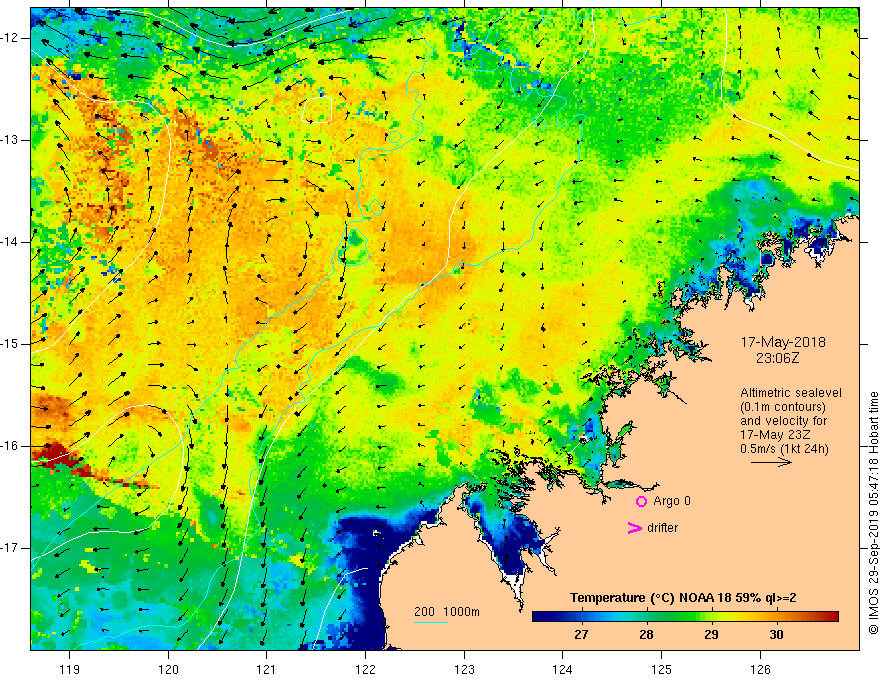Click the '23:06Z' time label

pyautogui.click(x=777, y=358)
